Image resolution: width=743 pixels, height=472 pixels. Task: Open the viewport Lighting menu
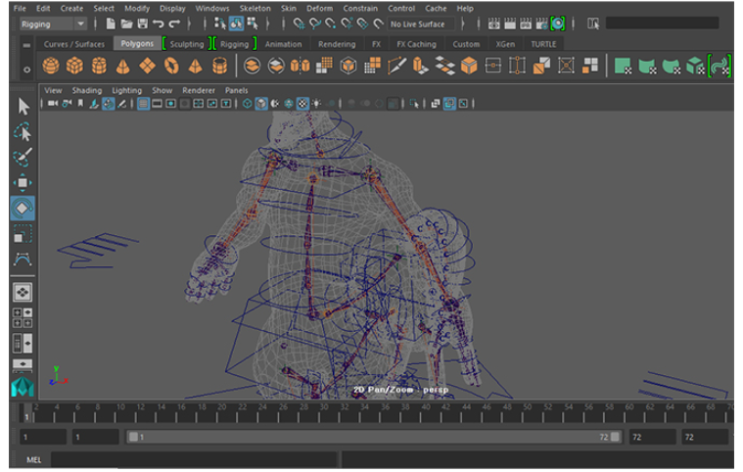127,90
